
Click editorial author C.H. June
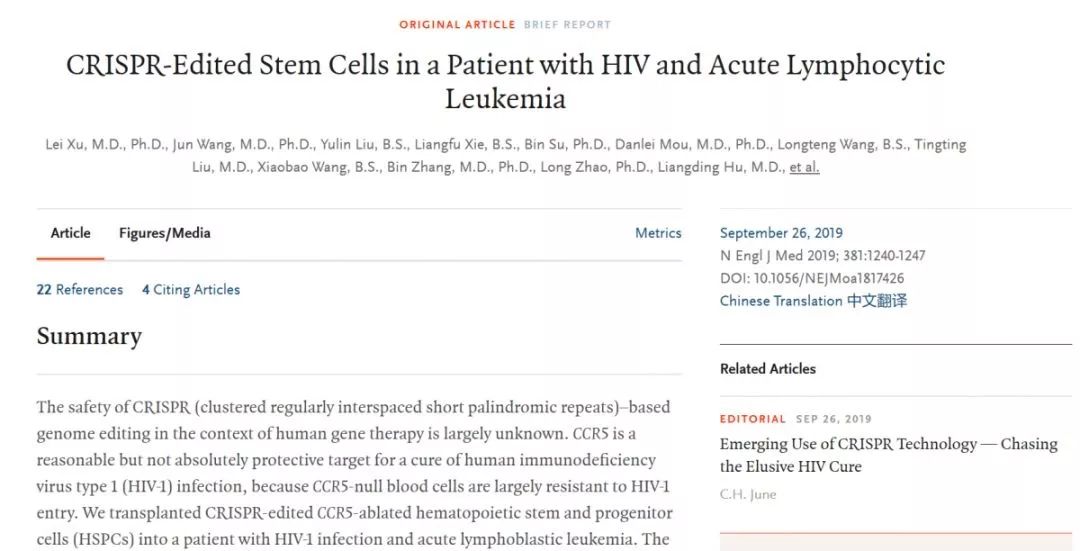[x=748, y=494]
